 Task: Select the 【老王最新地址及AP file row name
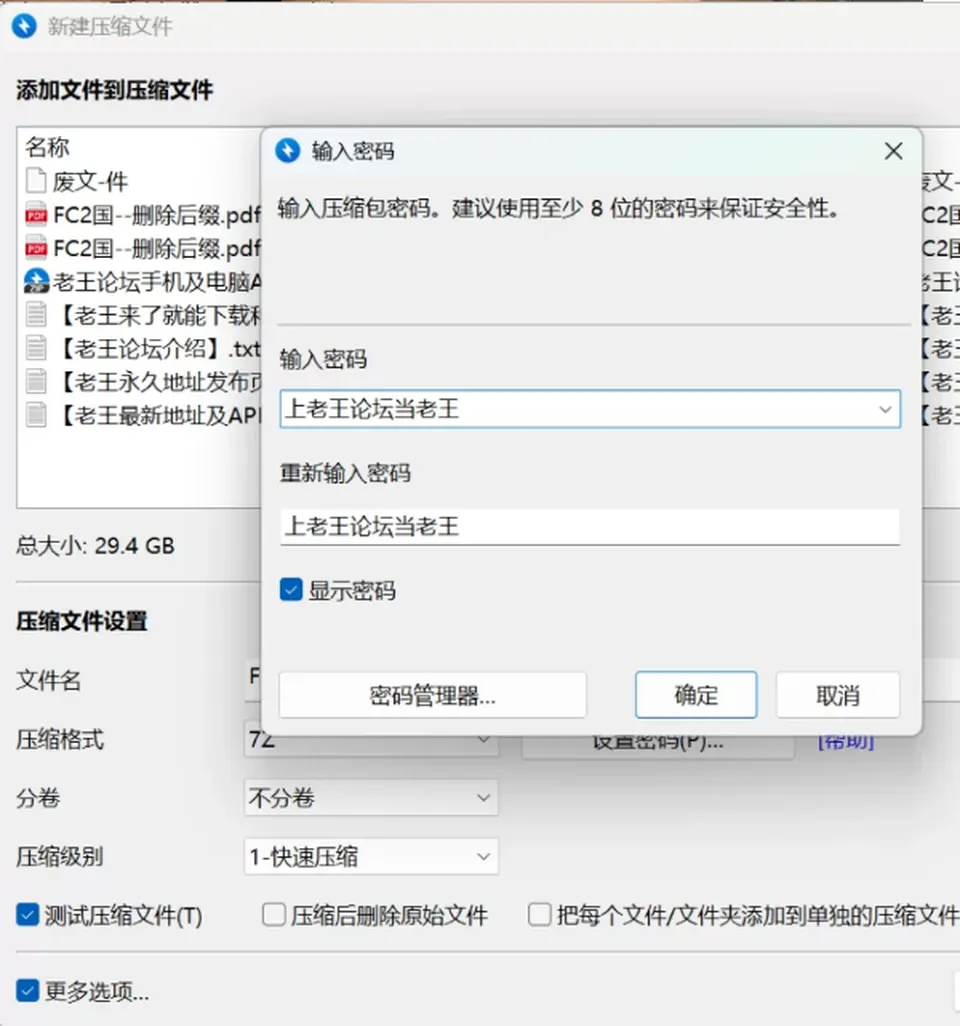(x=162, y=415)
